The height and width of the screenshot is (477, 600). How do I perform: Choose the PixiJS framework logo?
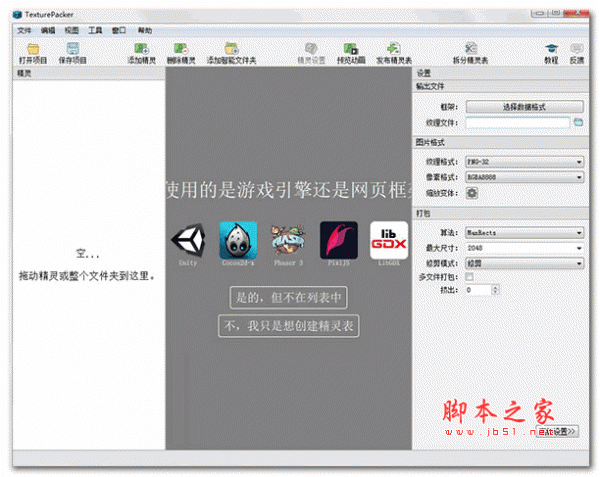click(x=339, y=241)
